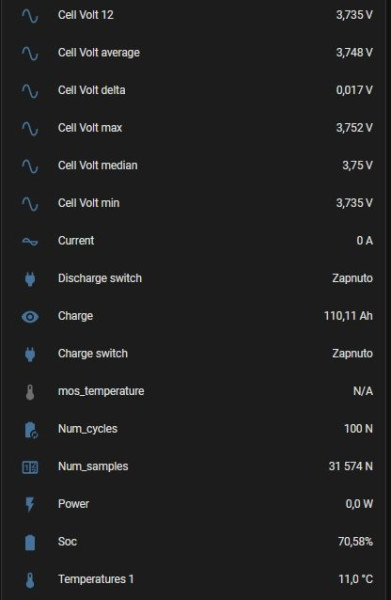The width and height of the screenshot is (391, 600).
Task: Click the Charge value 110,11 Ah
Action: point(348,316)
